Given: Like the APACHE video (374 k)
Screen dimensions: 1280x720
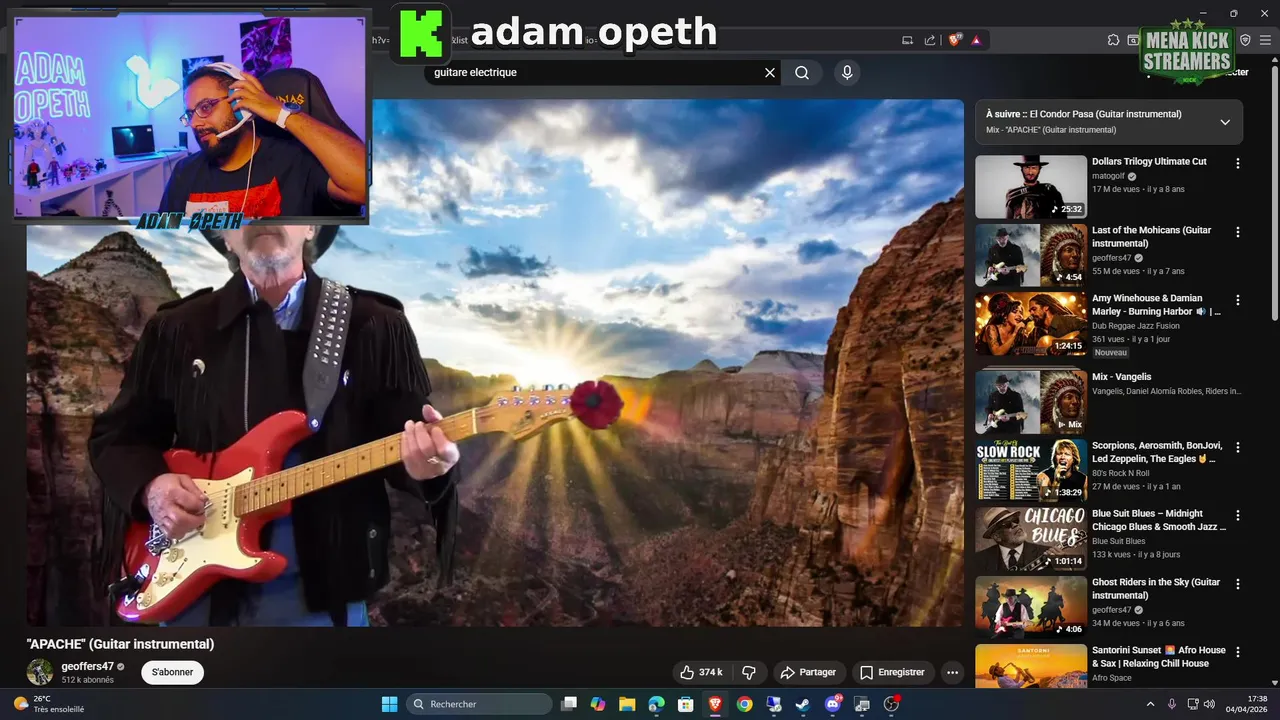Looking at the screenshot, I should [x=702, y=672].
